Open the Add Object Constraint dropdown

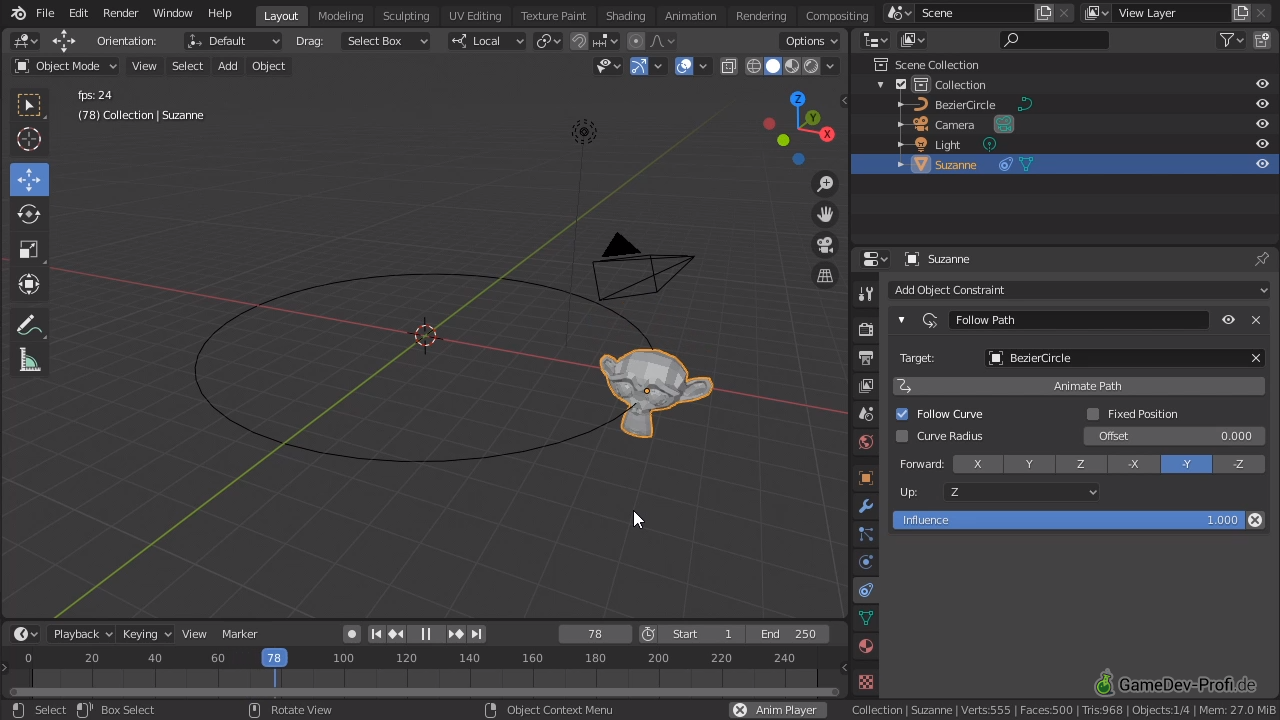(x=1079, y=290)
